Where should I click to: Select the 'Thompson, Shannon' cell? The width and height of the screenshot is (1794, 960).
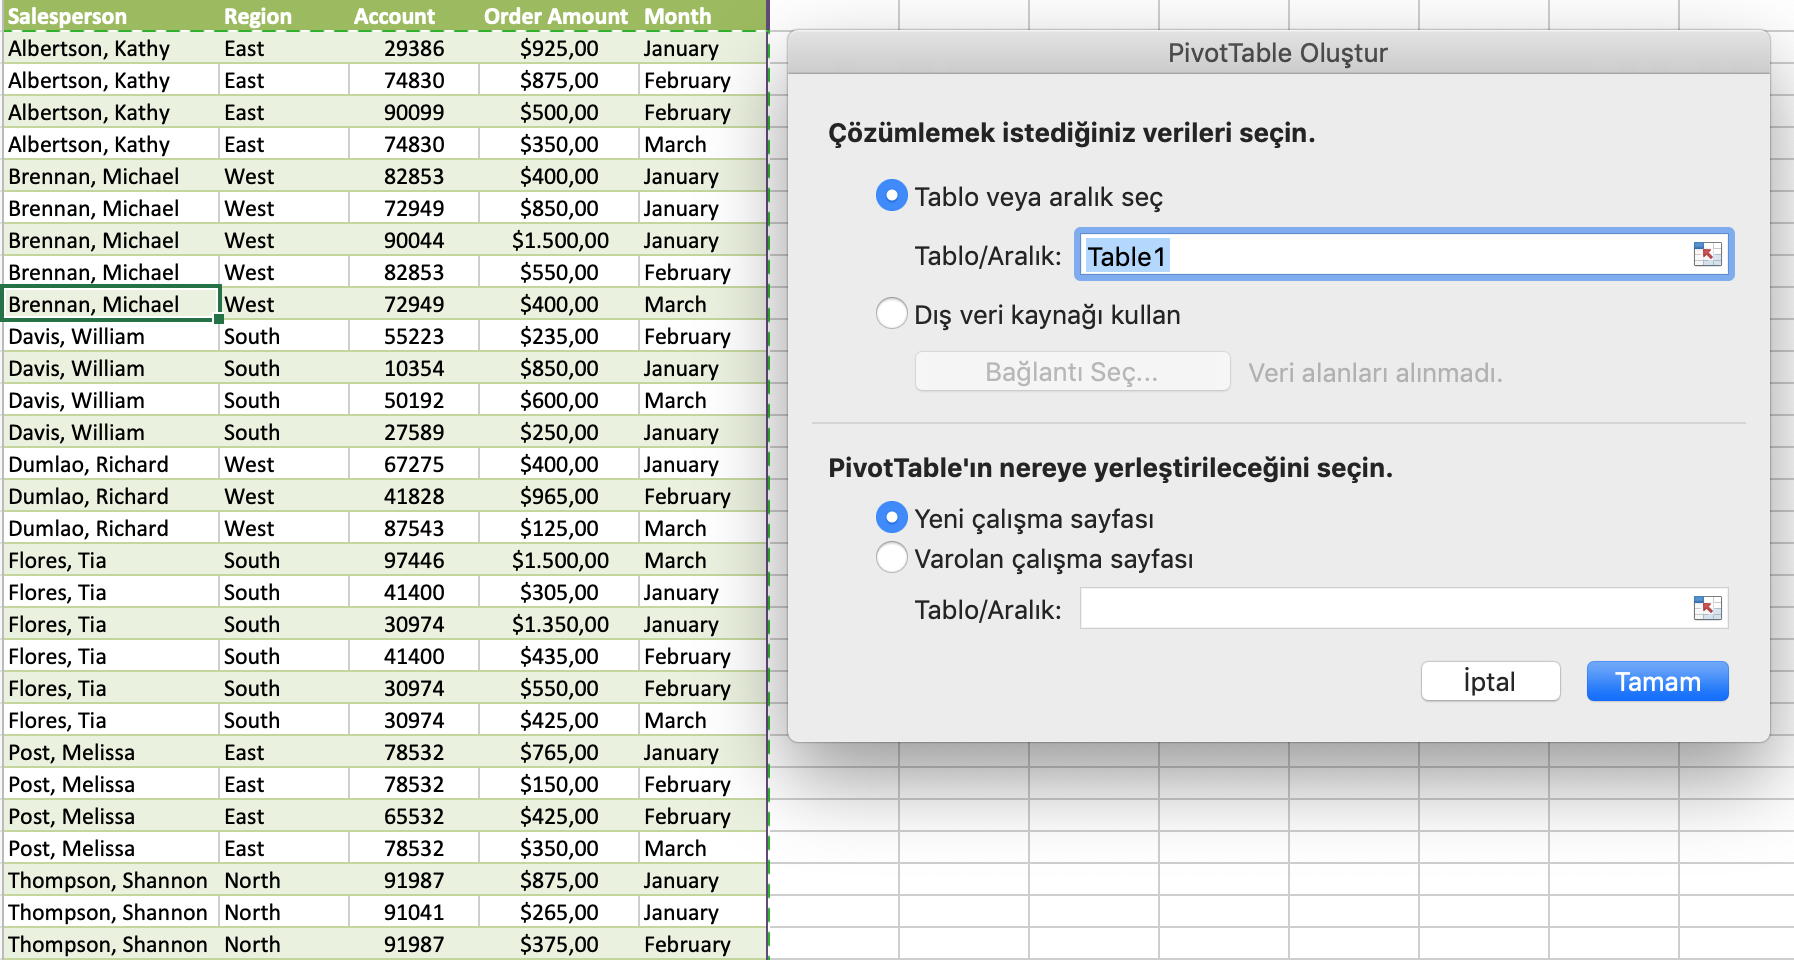[108, 880]
